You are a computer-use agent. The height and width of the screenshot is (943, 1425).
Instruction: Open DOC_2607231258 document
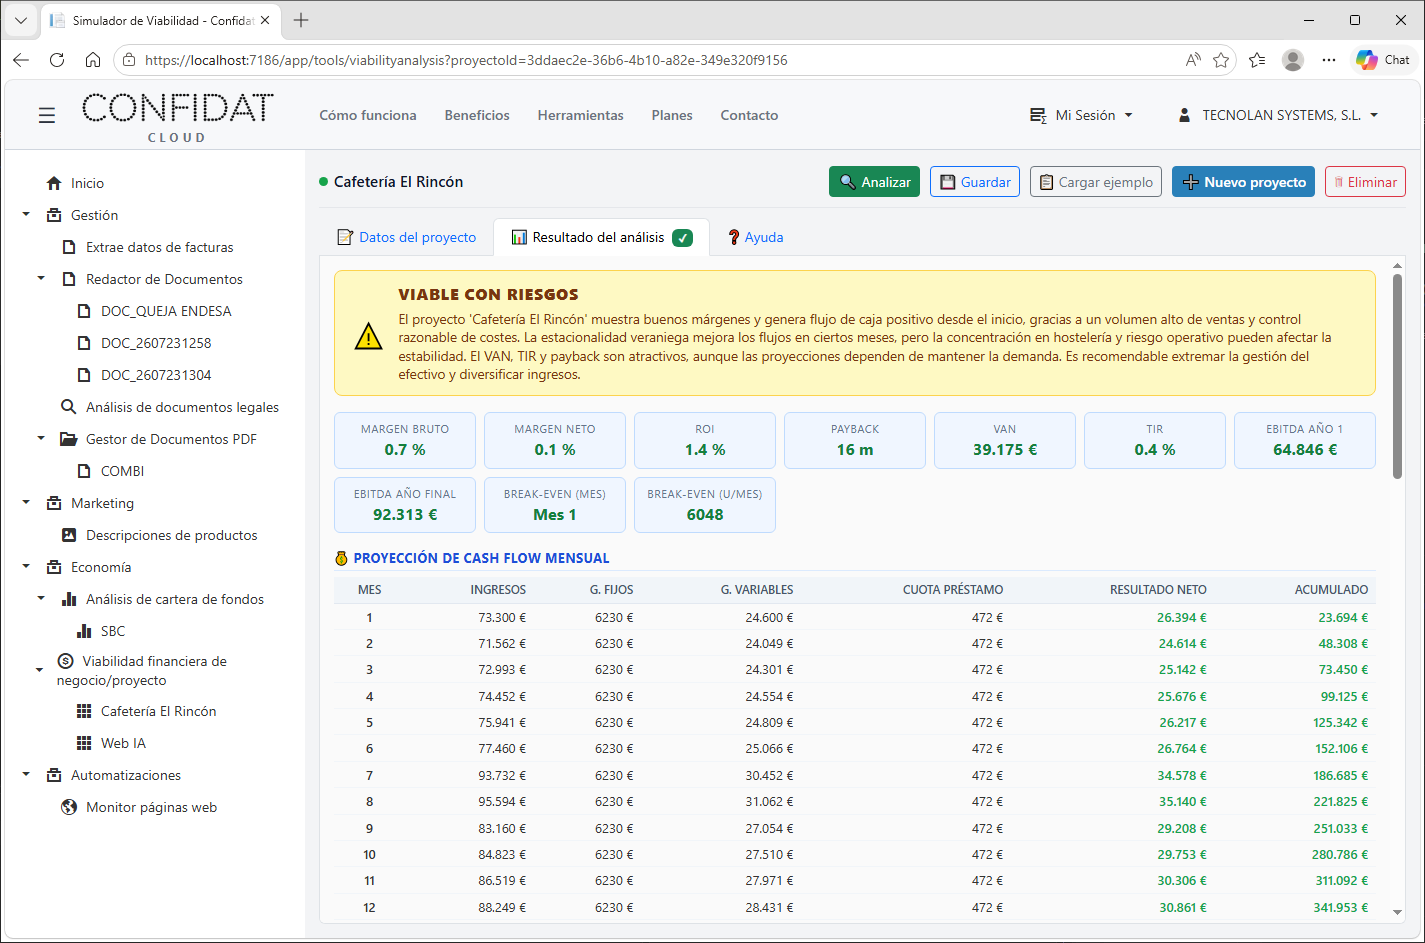pyautogui.click(x=156, y=343)
